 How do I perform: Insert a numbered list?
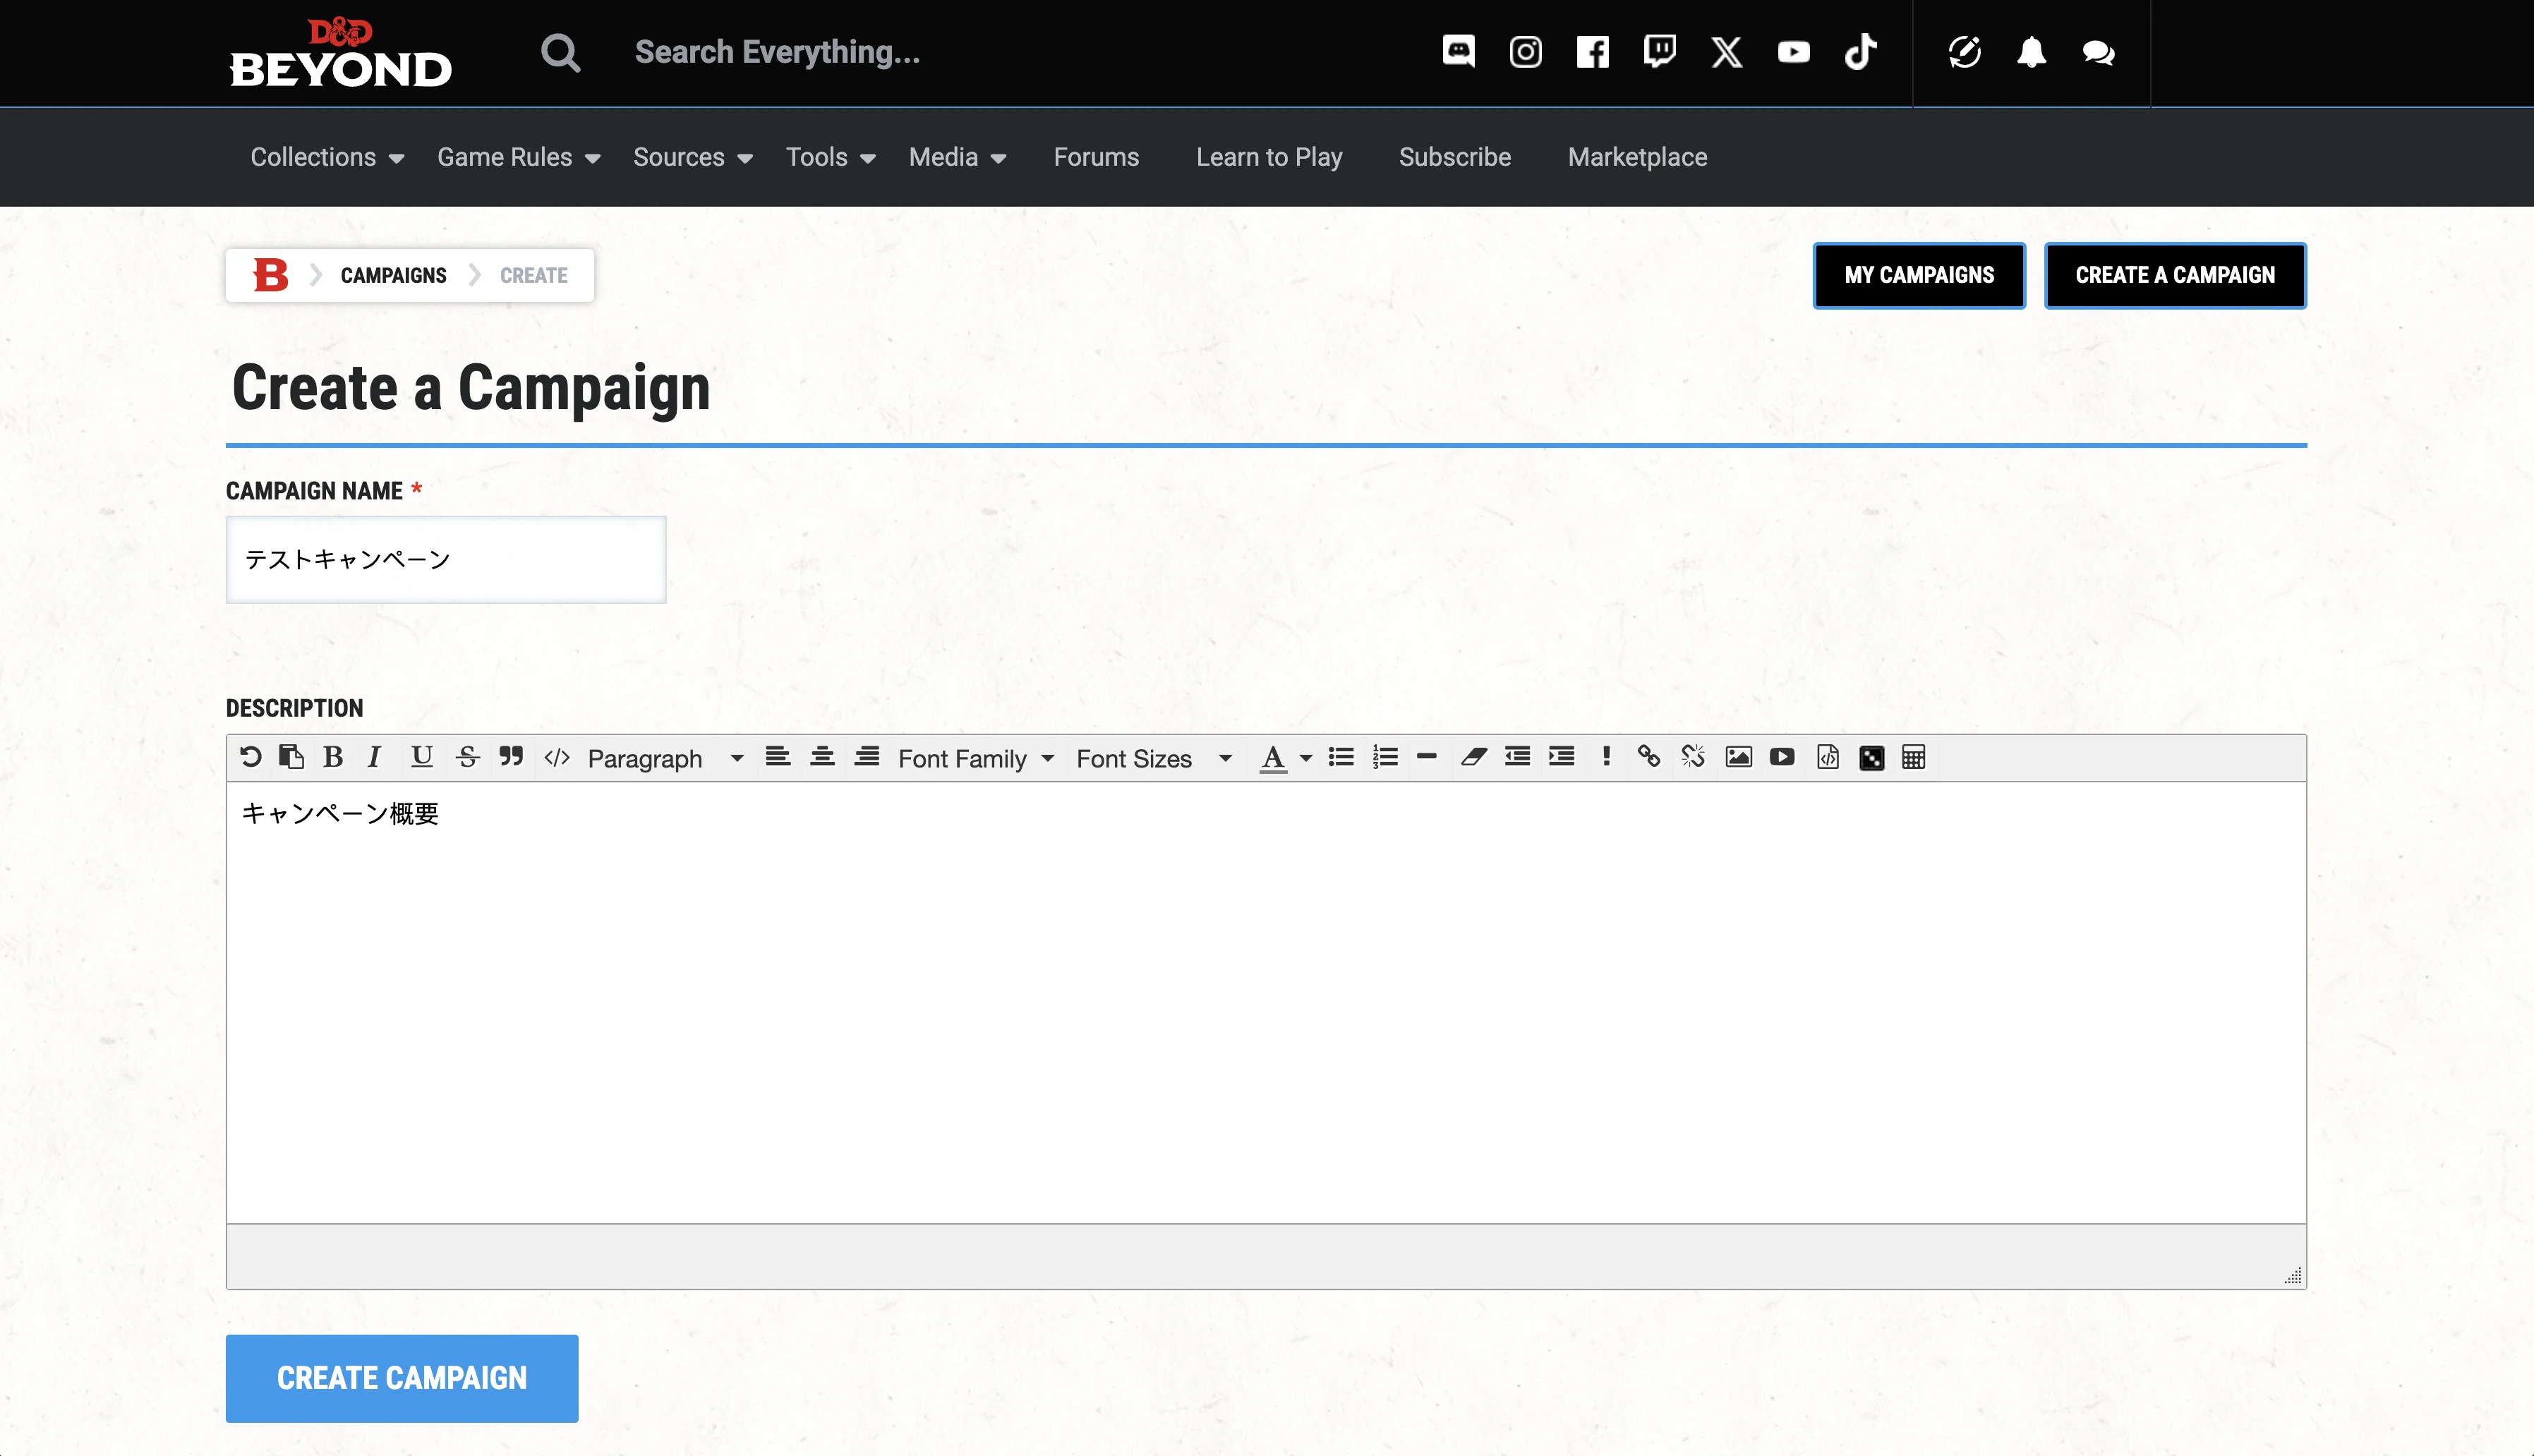click(x=1385, y=757)
